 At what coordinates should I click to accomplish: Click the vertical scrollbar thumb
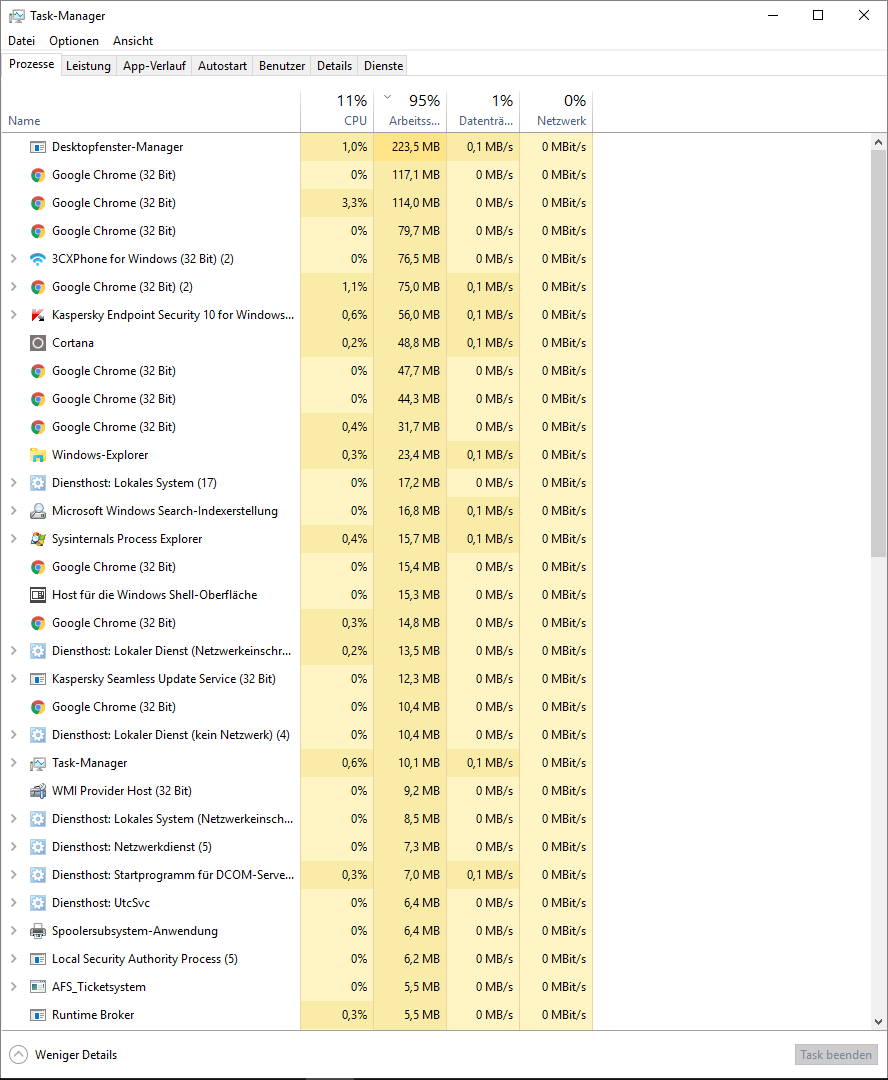[x=878, y=353]
